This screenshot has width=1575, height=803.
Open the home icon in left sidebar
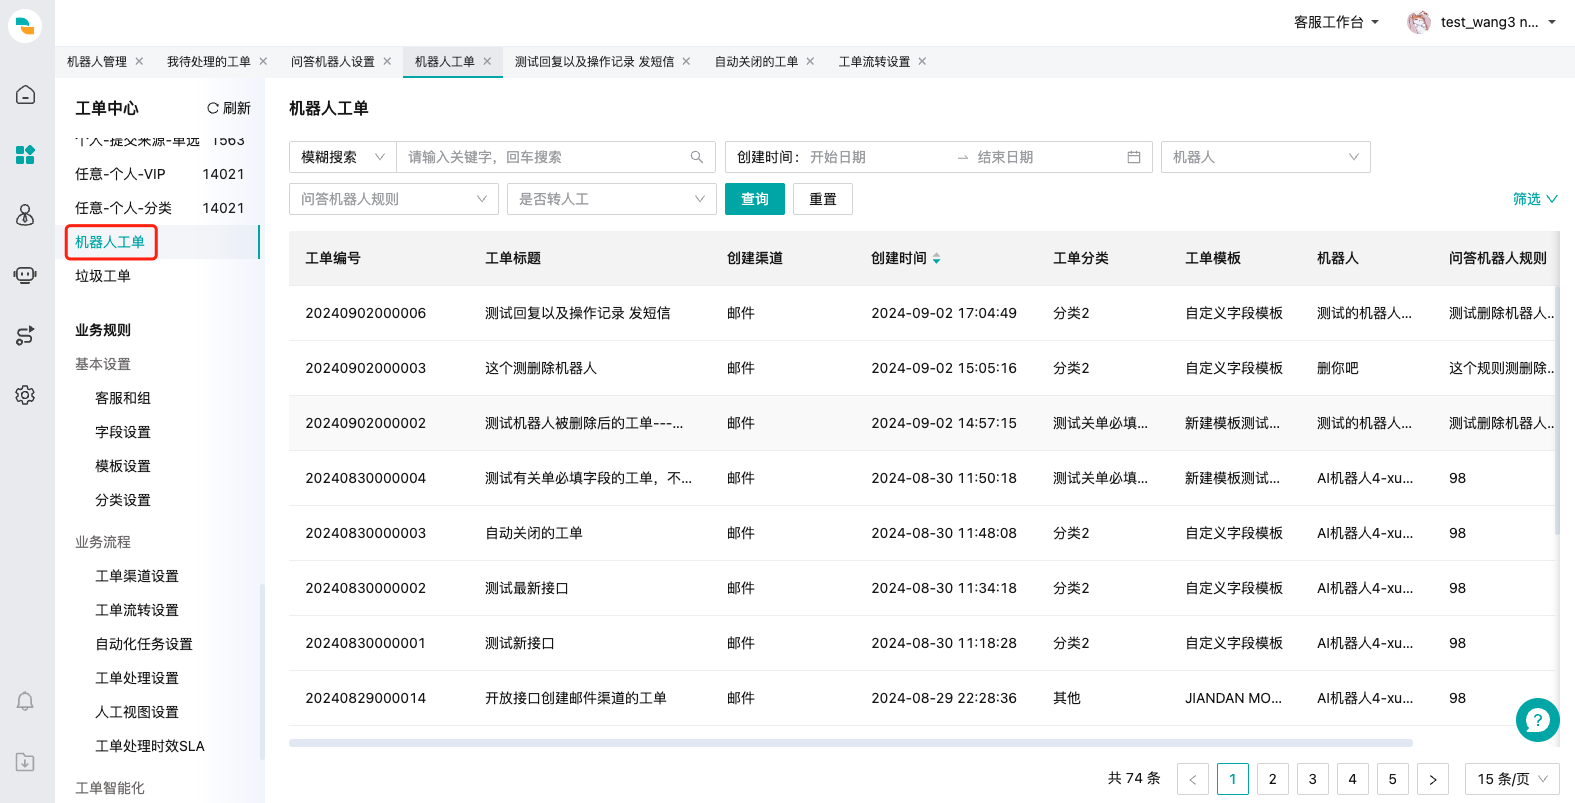(25, 95)
